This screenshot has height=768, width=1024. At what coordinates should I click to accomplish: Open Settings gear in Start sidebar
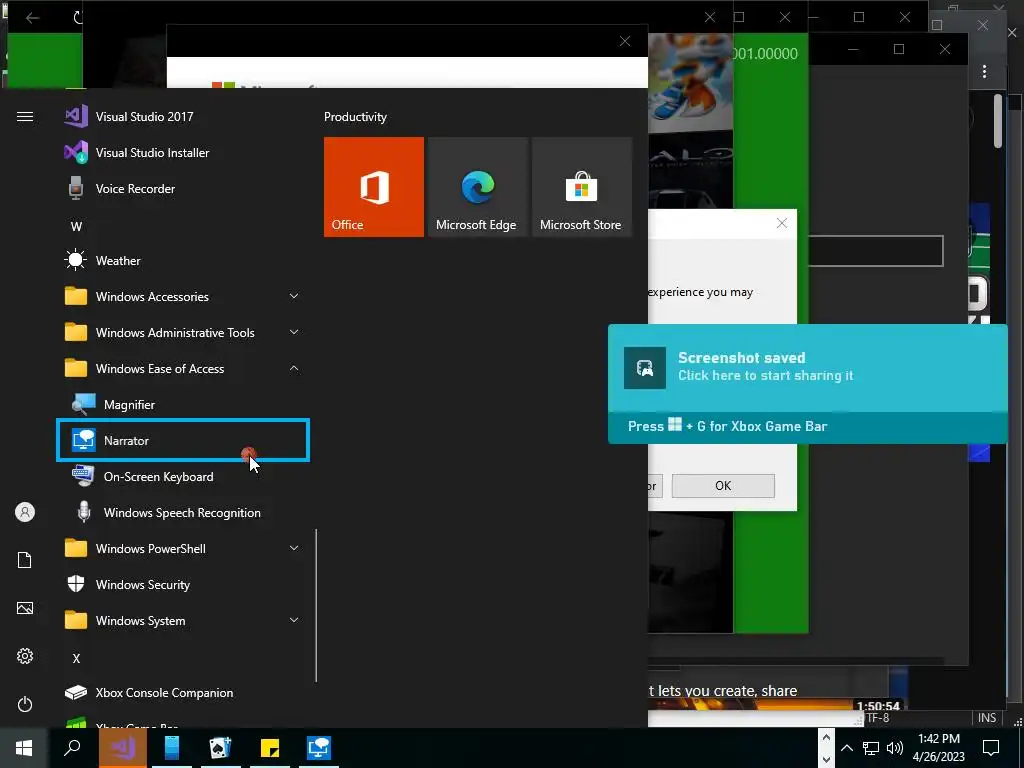[x=25, y=656]
